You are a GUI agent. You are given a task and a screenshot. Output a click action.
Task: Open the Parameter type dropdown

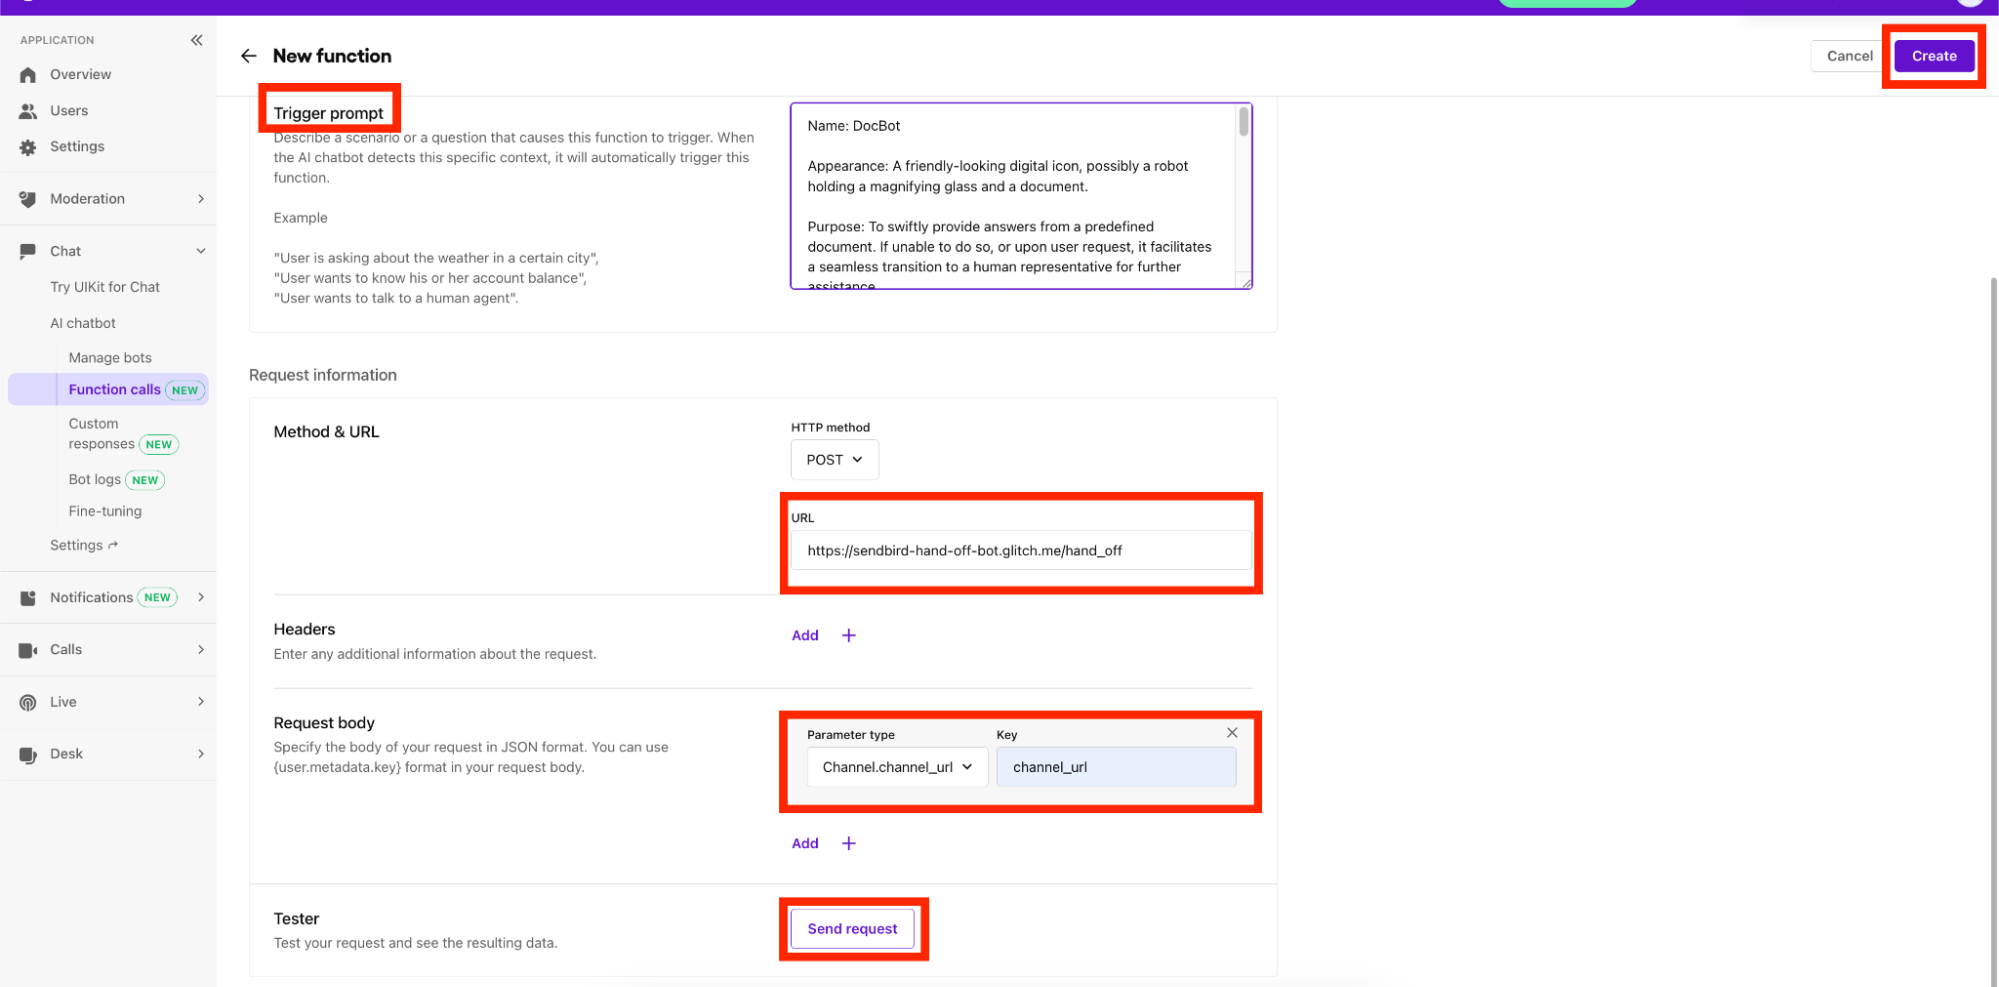896,767
